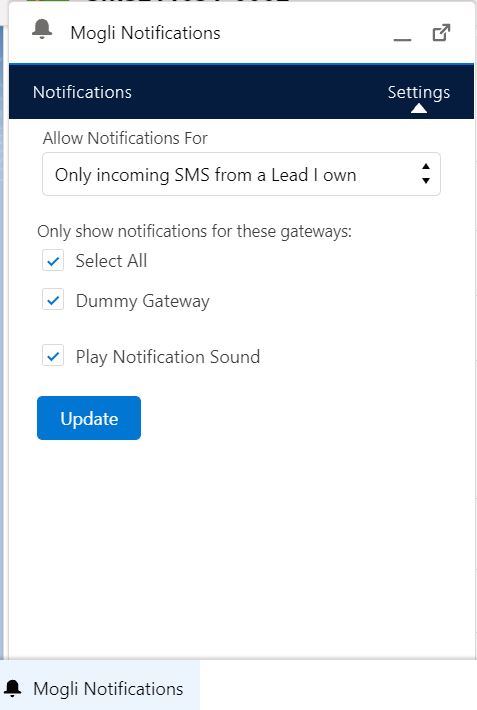
Task: Click the Update button
Action: coord(89,418)
